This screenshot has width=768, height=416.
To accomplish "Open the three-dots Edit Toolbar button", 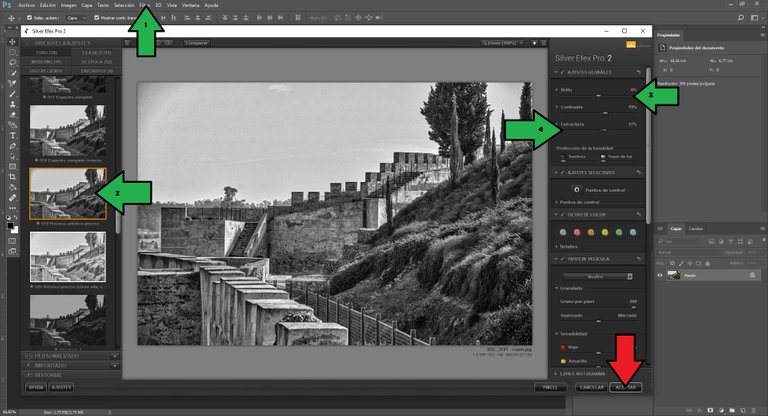I will pos(12,208).
